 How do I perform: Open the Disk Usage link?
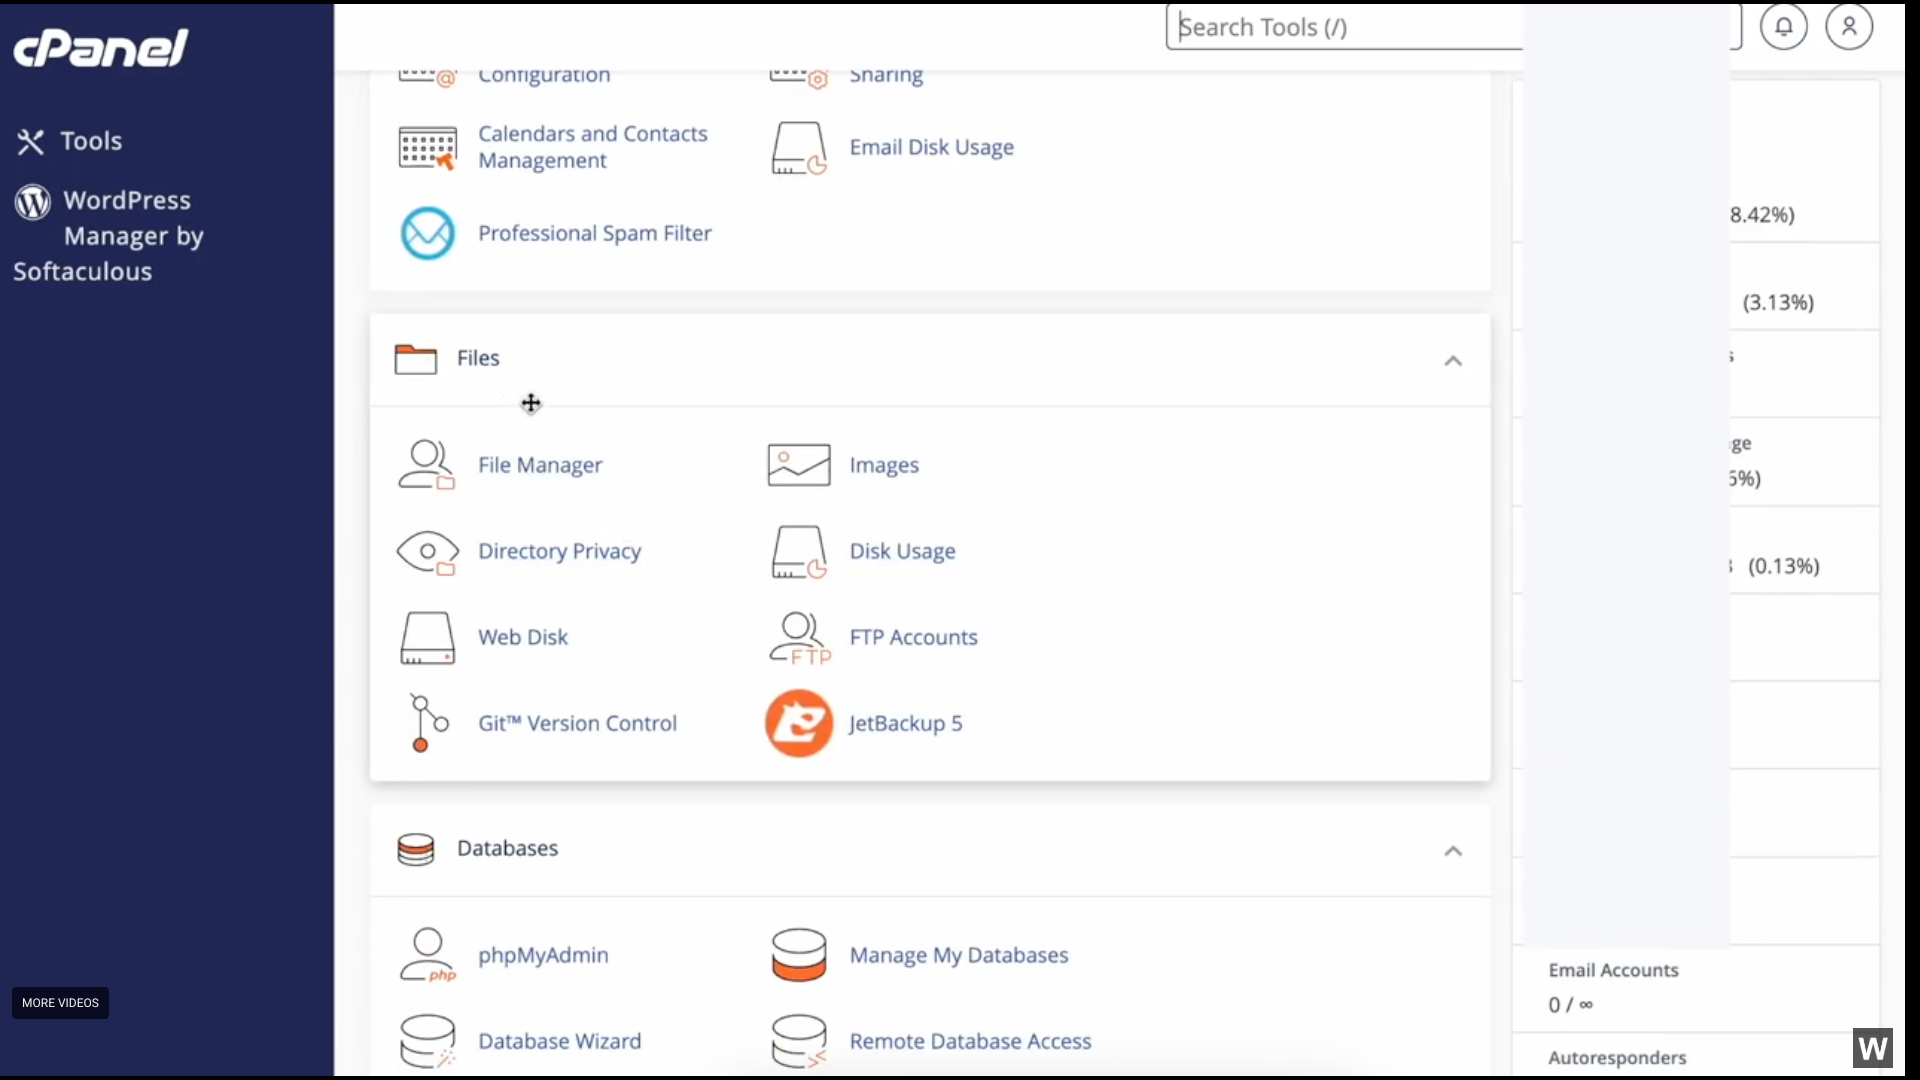[x=902, y=551]
